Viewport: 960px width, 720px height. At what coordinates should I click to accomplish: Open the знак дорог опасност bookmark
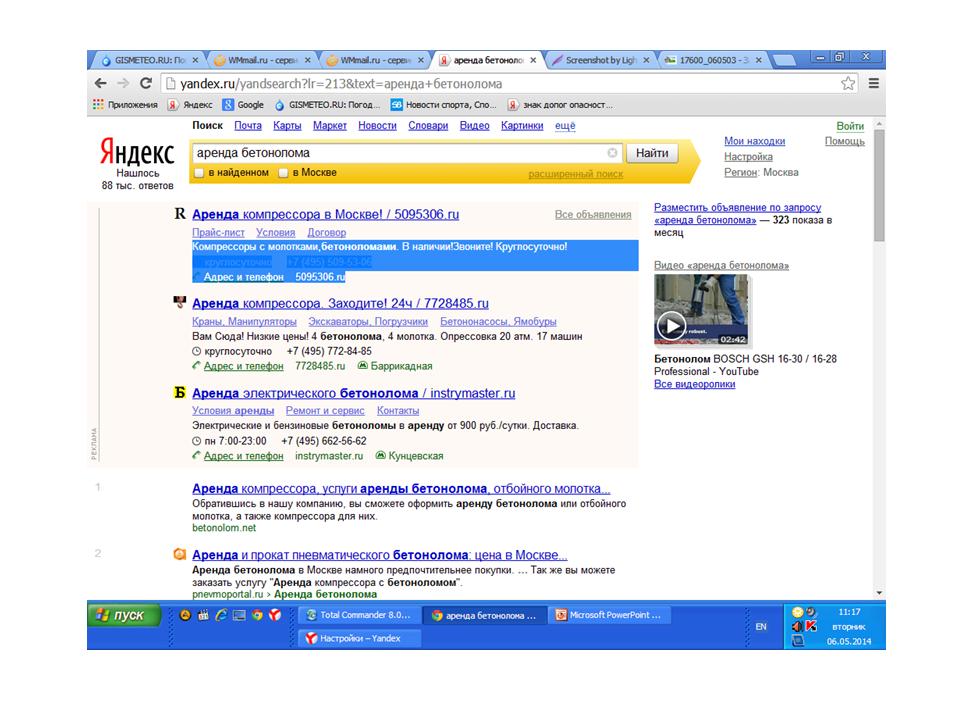[x=560, y=105]
